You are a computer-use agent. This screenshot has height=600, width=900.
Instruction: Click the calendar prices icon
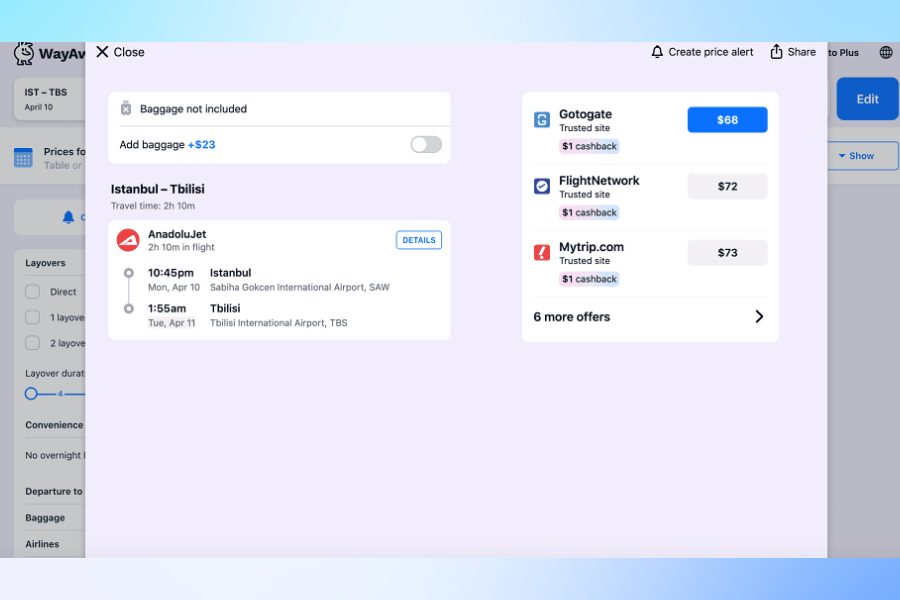[x=23, y=158]
